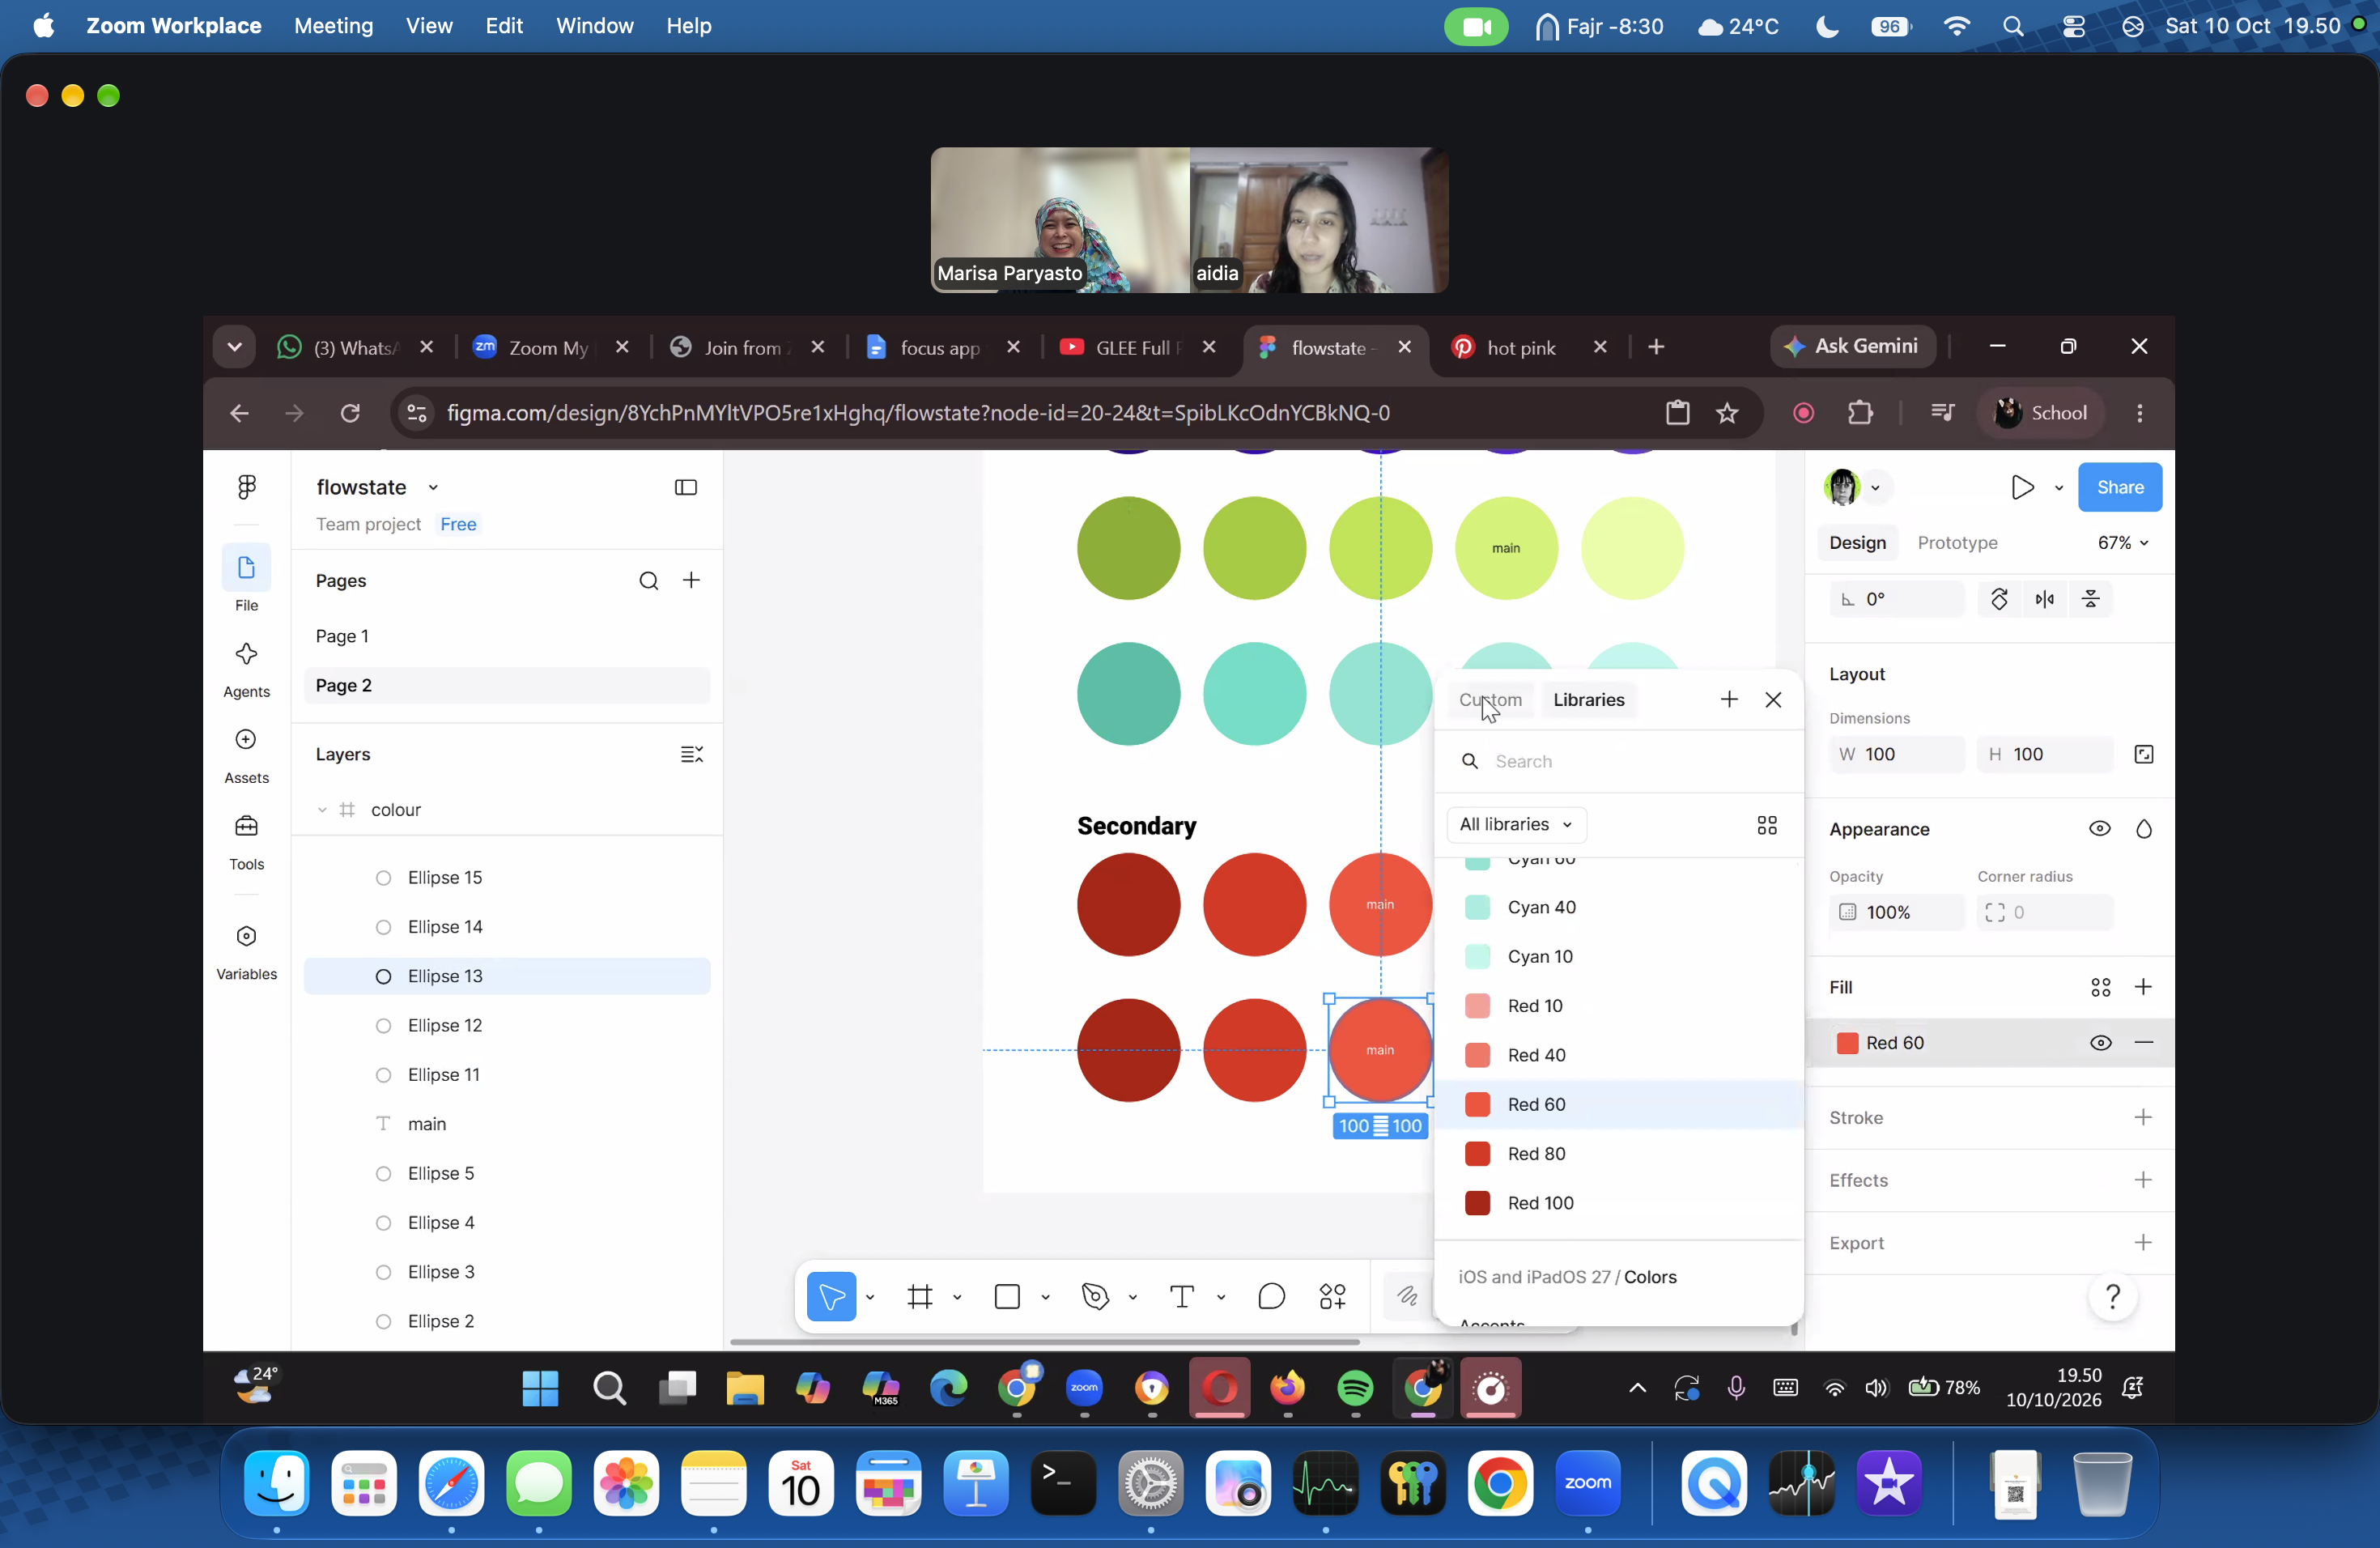
Task: Open the flowstate file name dropdown
Action: click(433, 488)
